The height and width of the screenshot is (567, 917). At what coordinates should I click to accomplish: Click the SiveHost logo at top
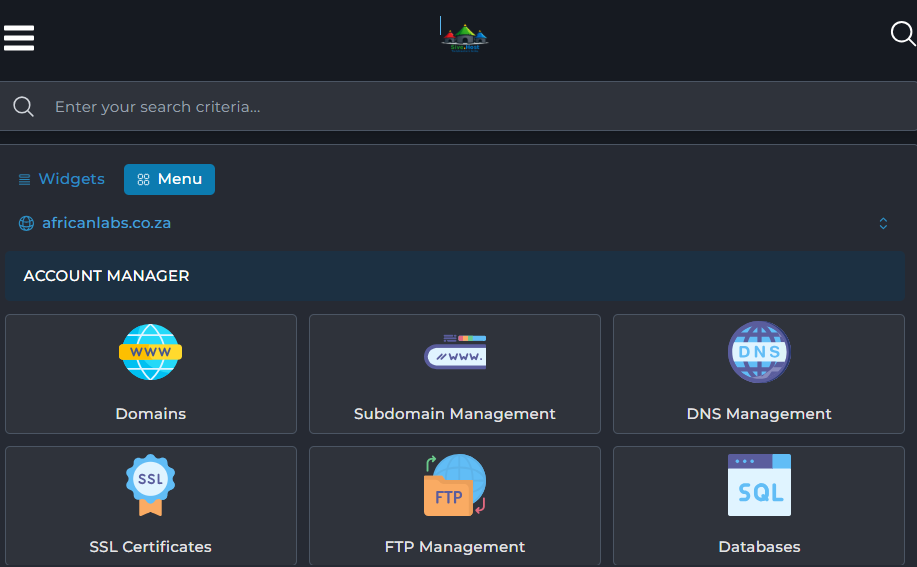pos(464,38)
